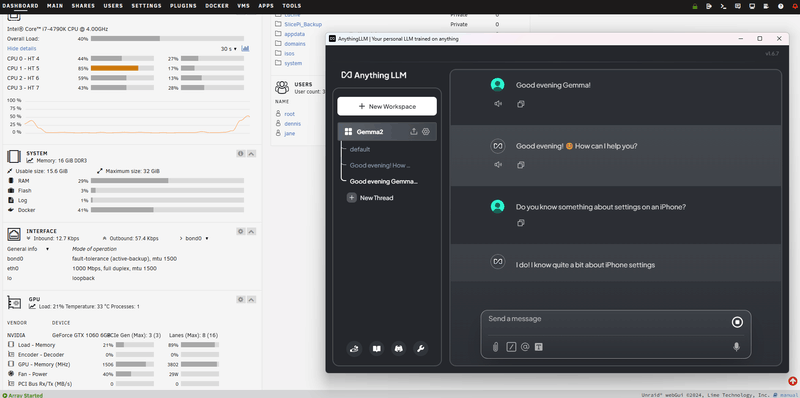This screenshot has height=398, width=800.
Task: Stop the response with the stop button
Action: click(x=737, y=322)
